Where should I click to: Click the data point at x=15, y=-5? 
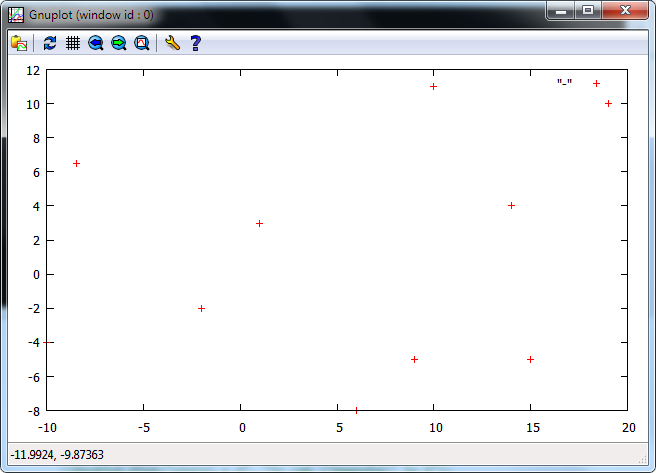[x=530, y=360]
